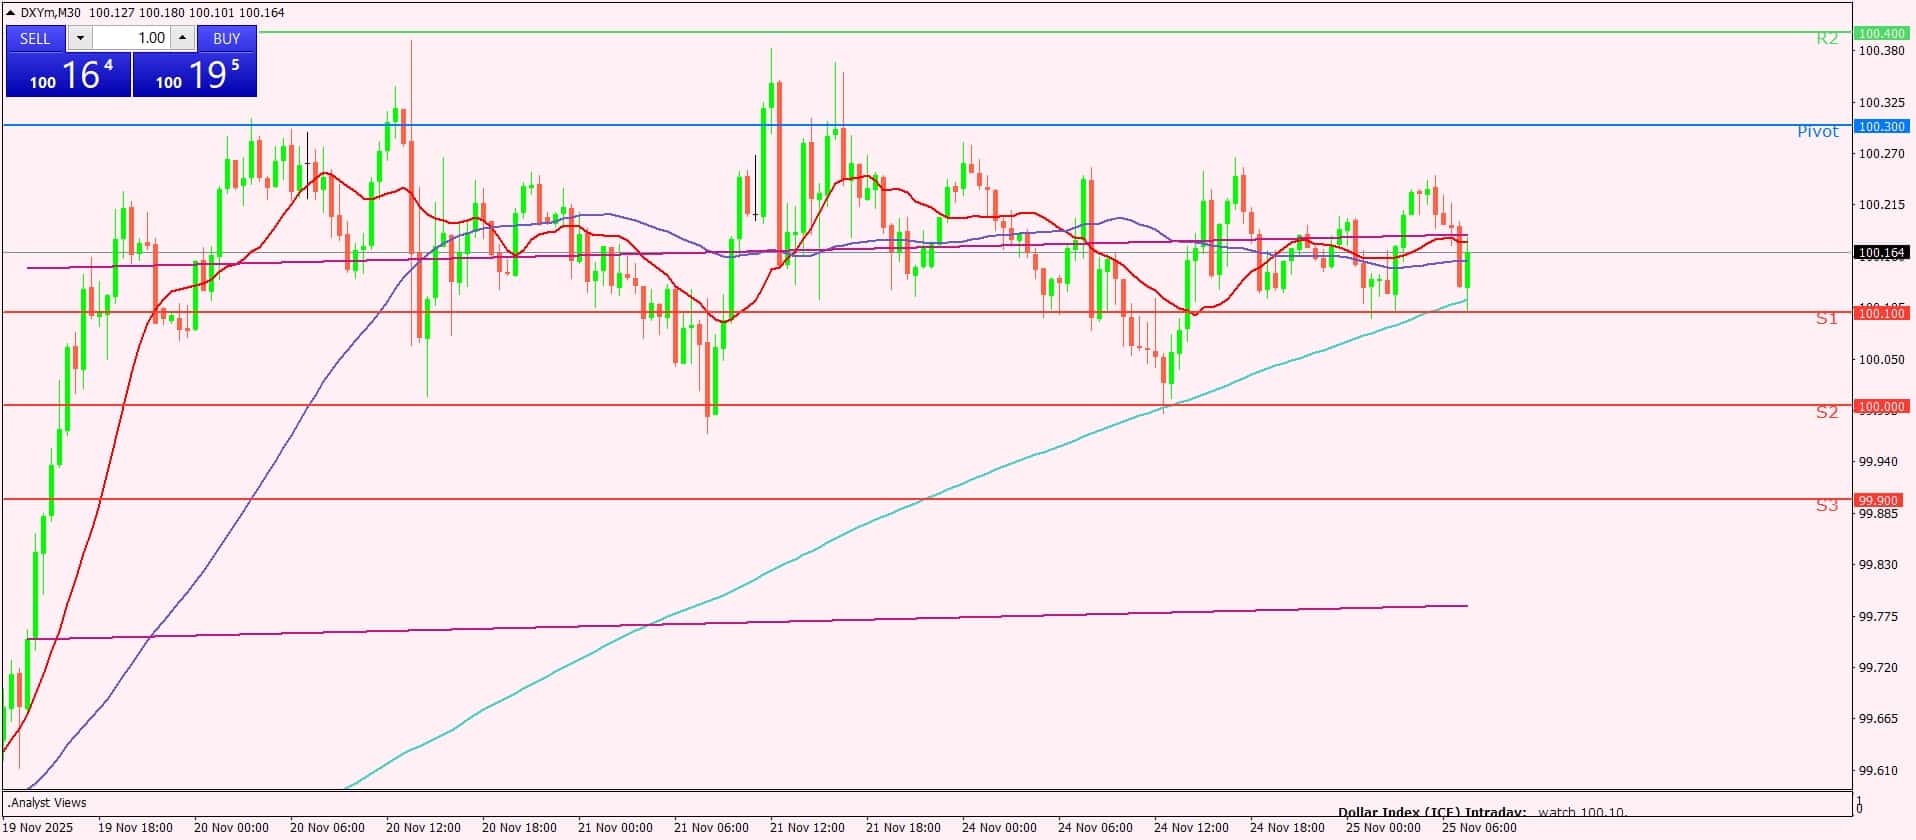Image resolution: width=1916 pixels, height=840 pixels.
Task: Click the large sell price tile ending in 16
Action: coord(68,75)
